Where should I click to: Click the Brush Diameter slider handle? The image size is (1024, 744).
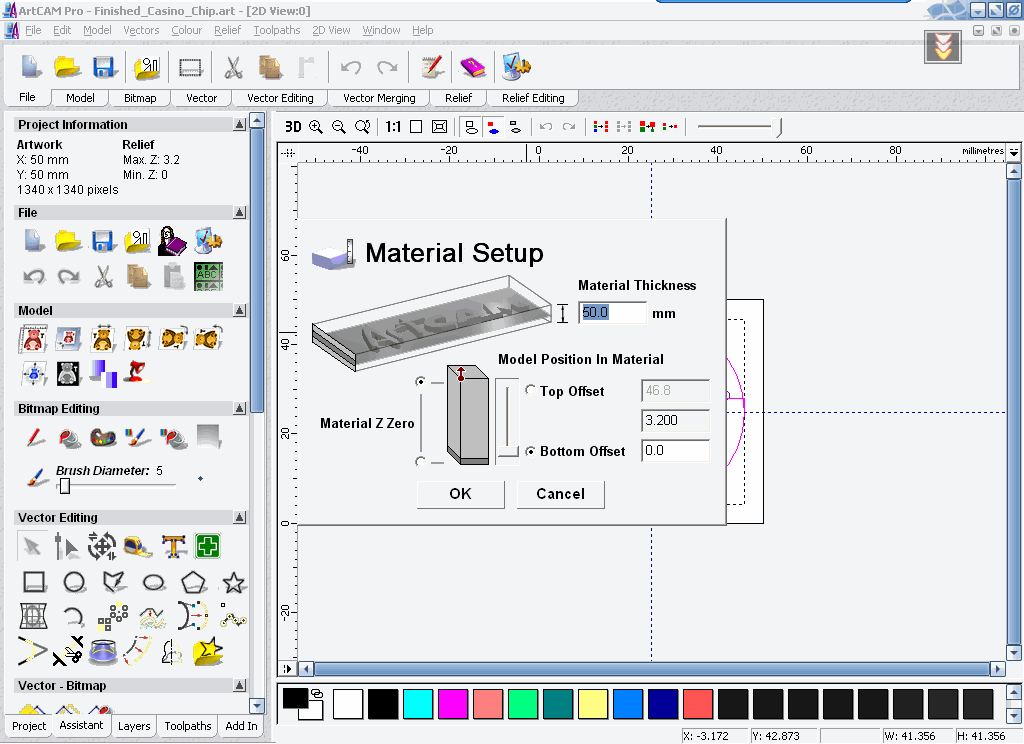65,485
